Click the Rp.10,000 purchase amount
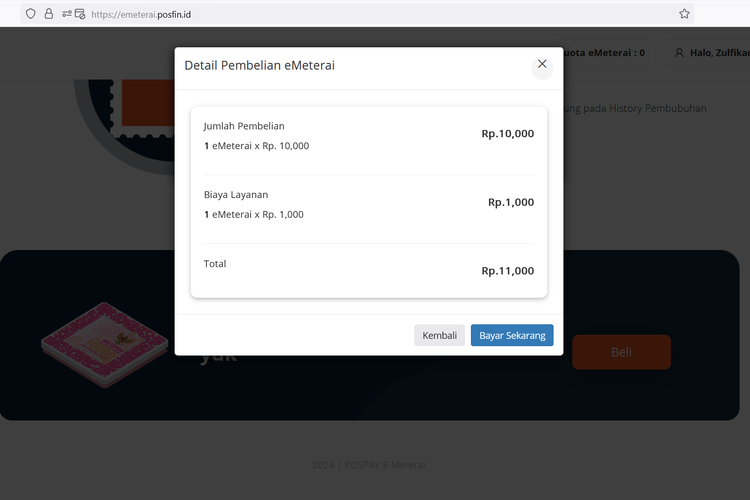750x500 pixels. pyautogui.click(x=507, y=133)
